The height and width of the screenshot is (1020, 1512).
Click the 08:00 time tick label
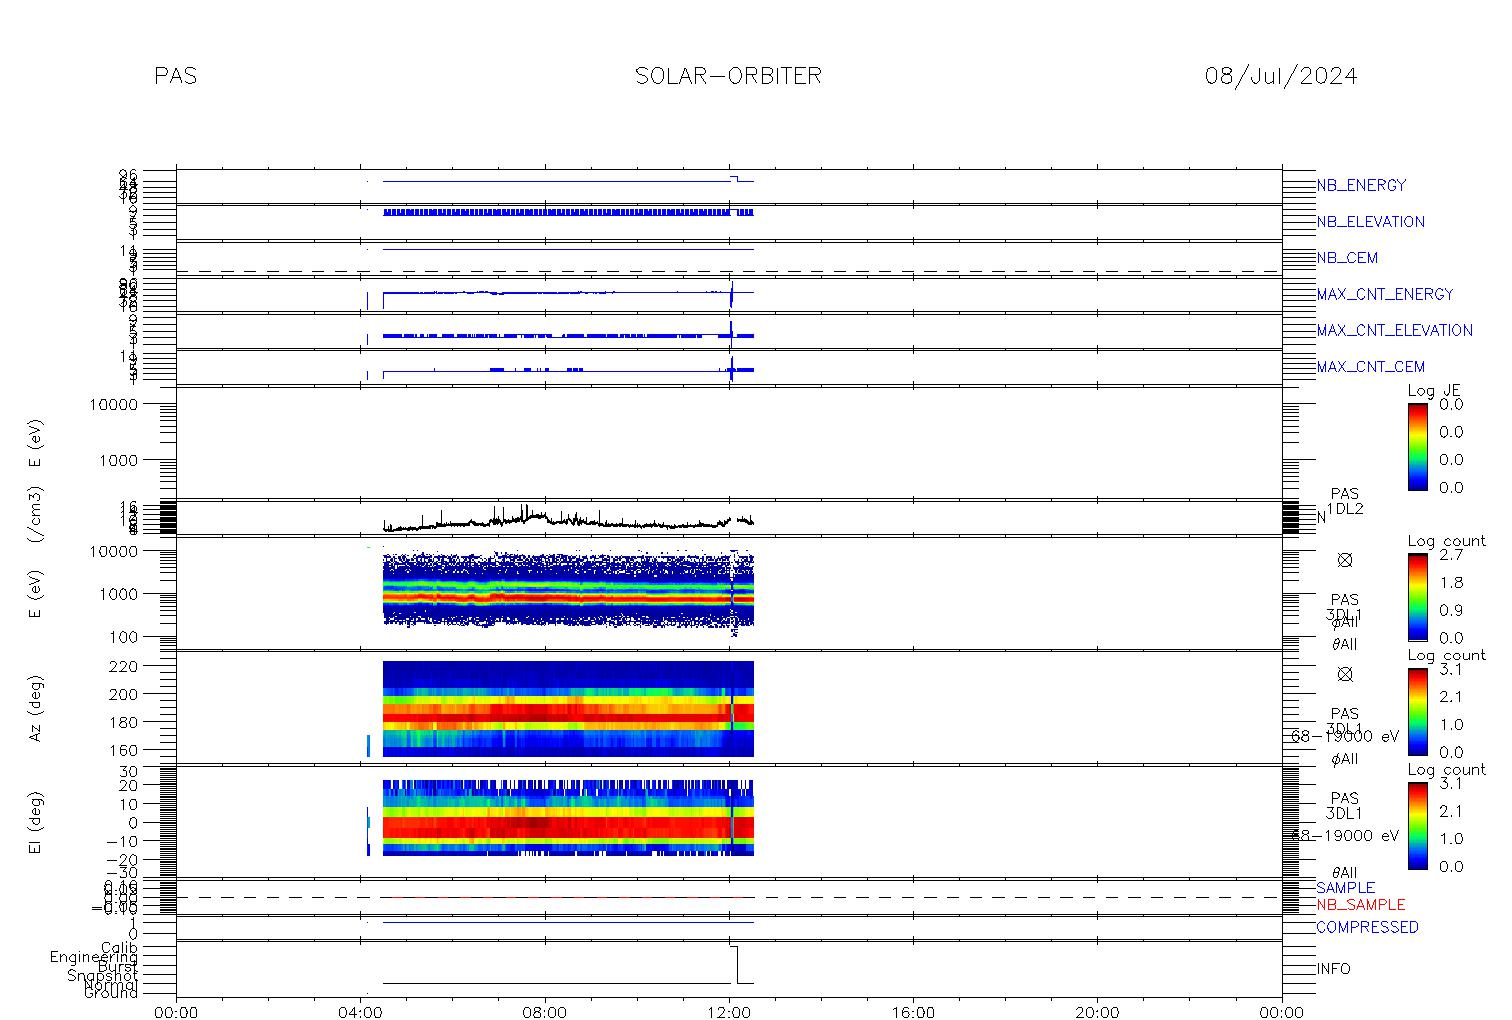545,1012
